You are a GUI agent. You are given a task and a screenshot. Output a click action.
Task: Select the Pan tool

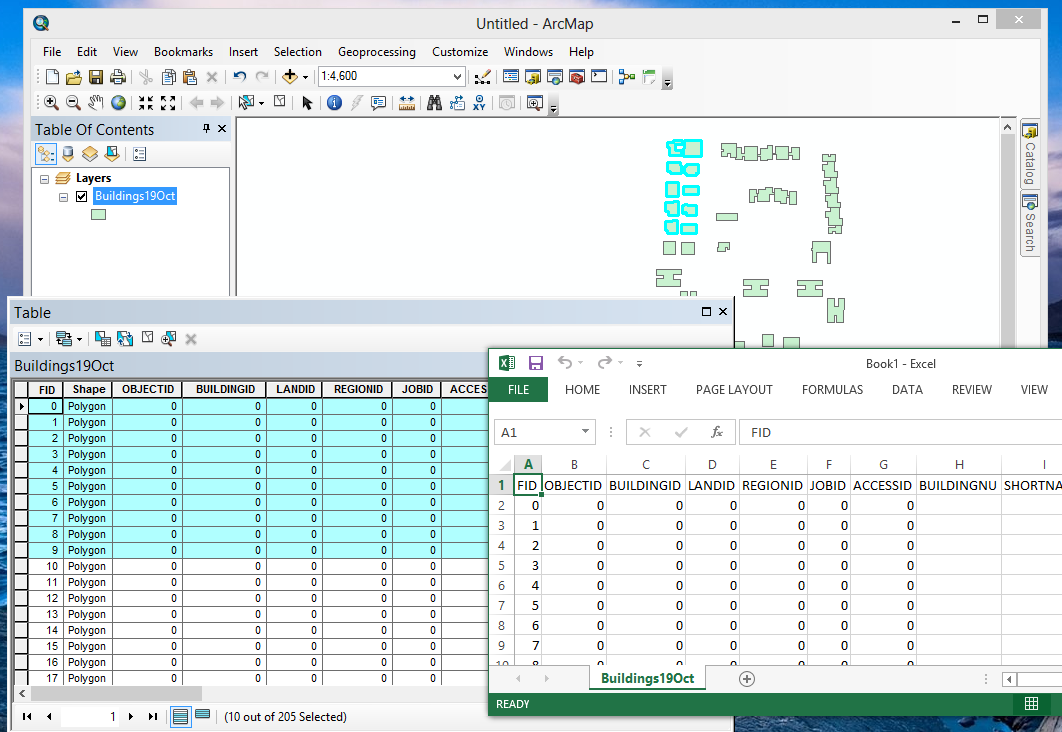pyautogui.click(x=95, y=103)
